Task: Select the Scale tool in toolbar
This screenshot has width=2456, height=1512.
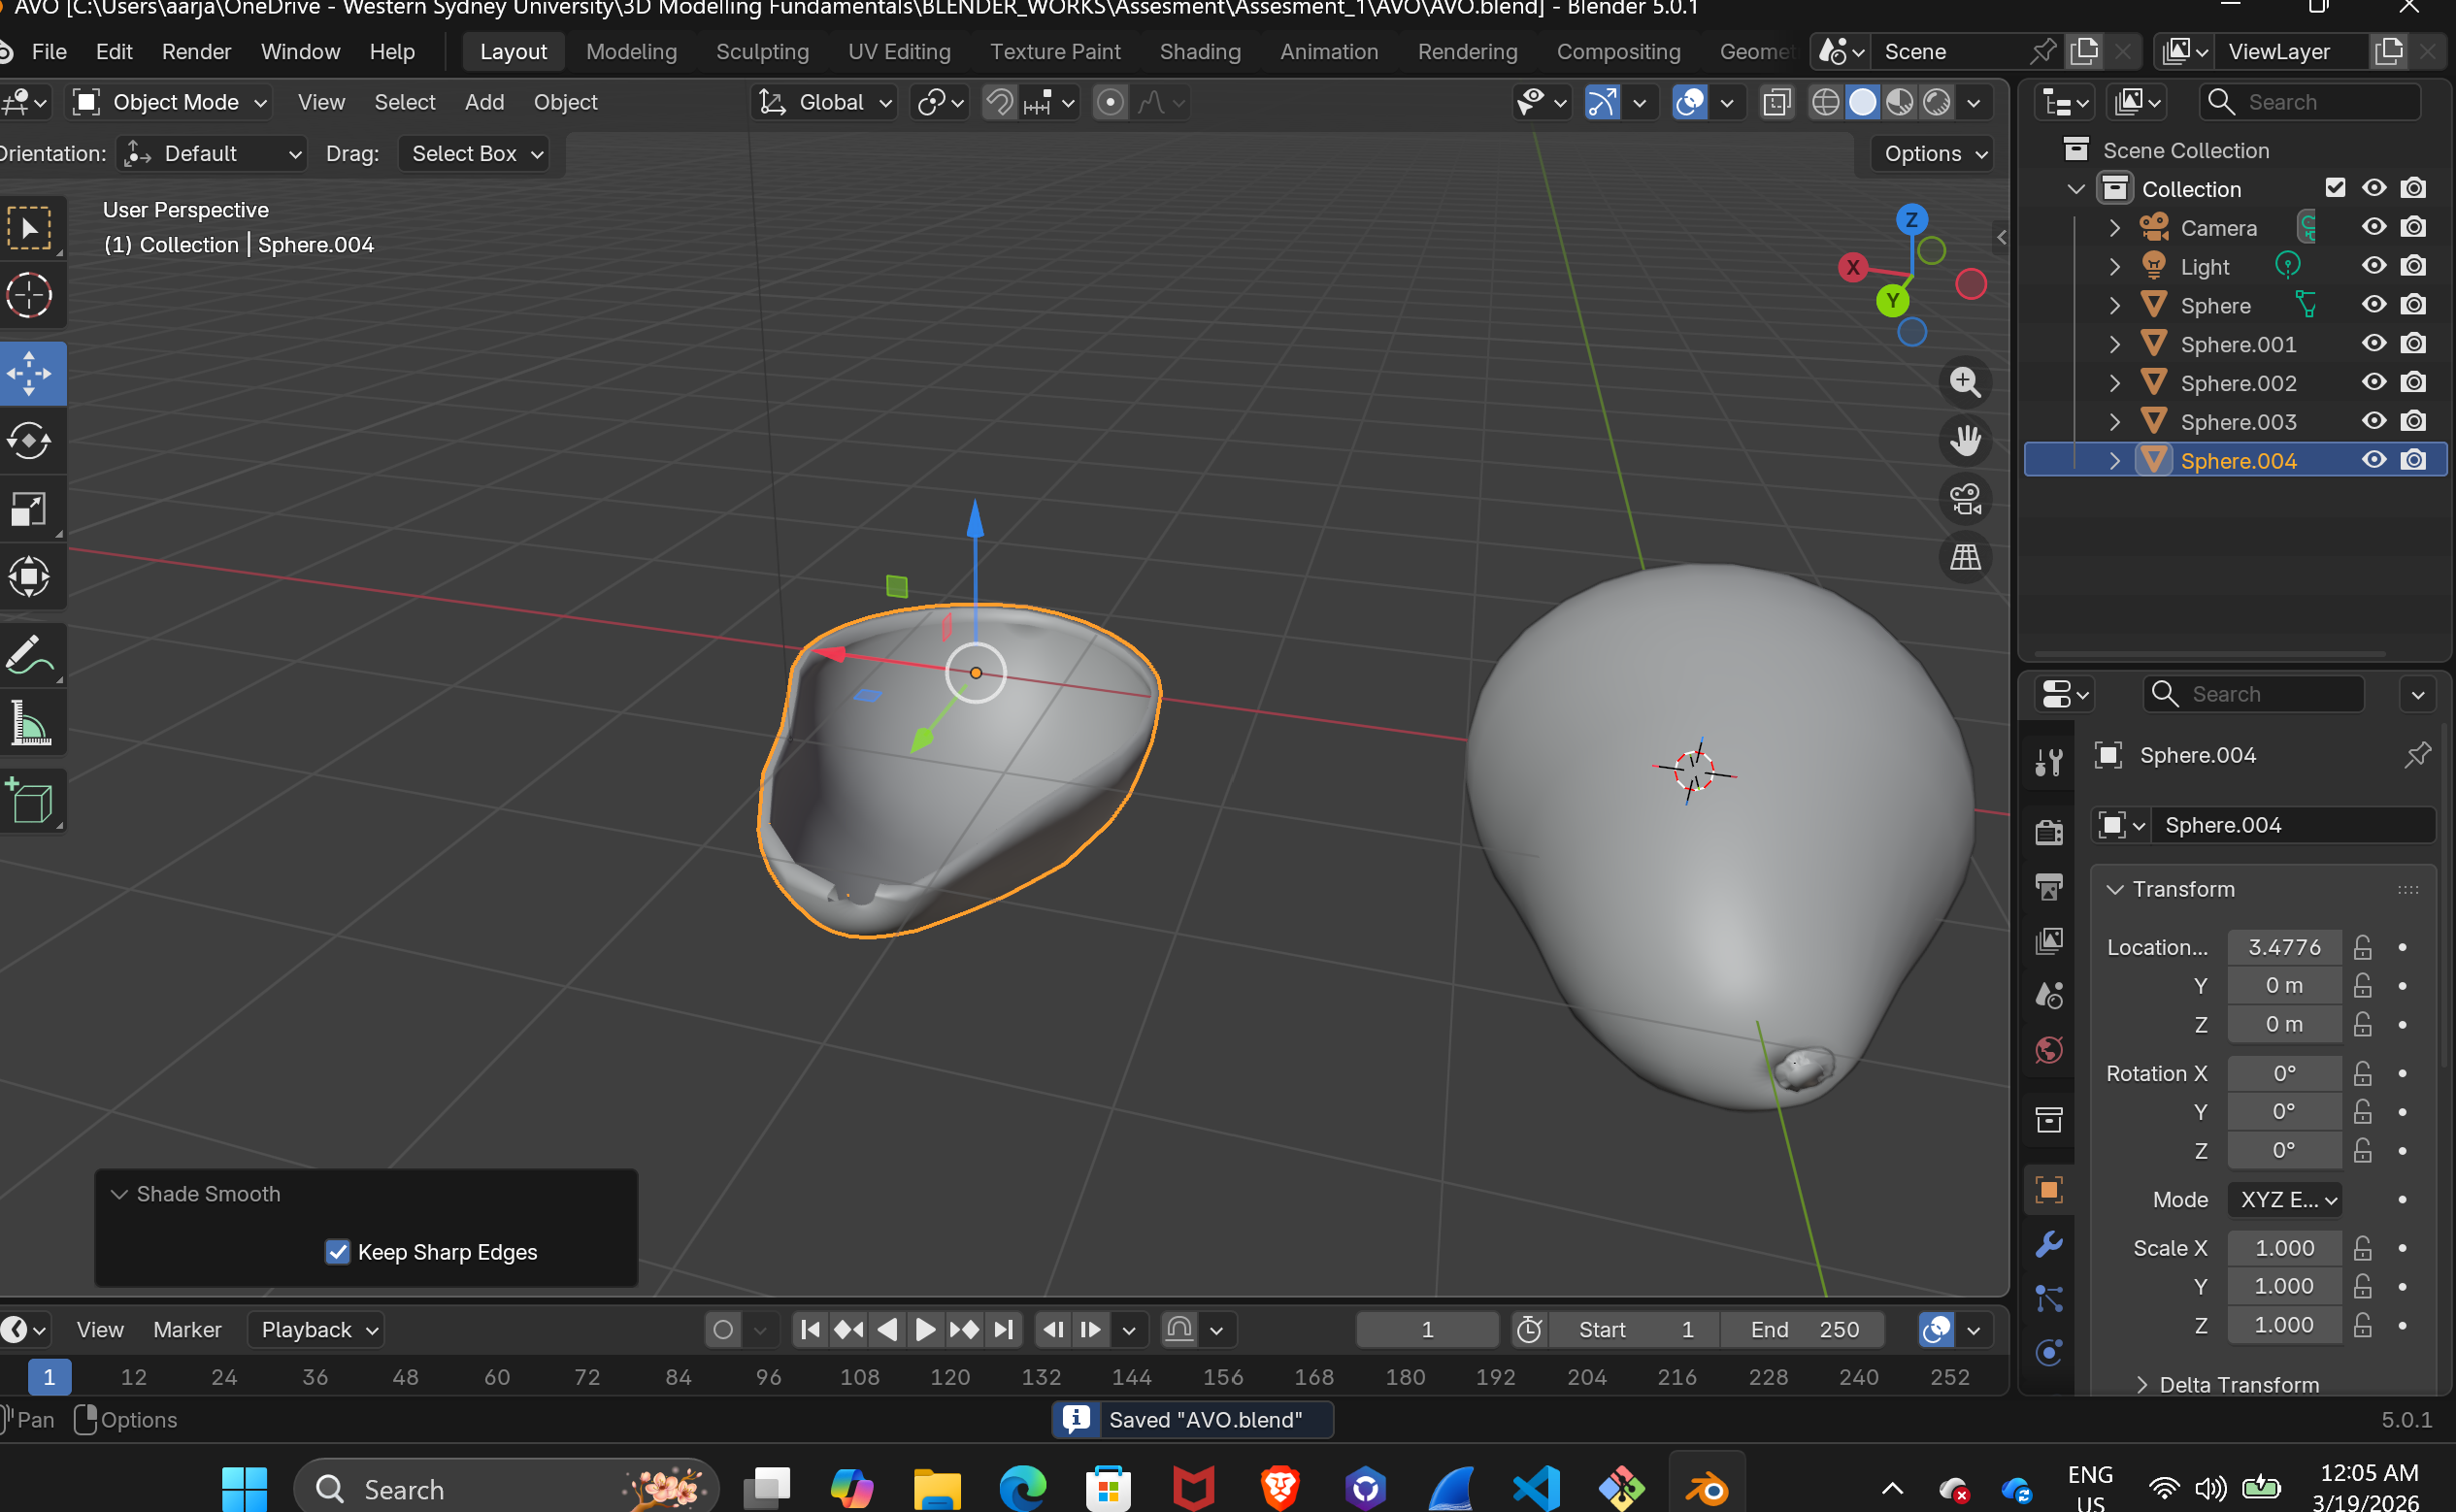Action: click(x=29, y=509)
